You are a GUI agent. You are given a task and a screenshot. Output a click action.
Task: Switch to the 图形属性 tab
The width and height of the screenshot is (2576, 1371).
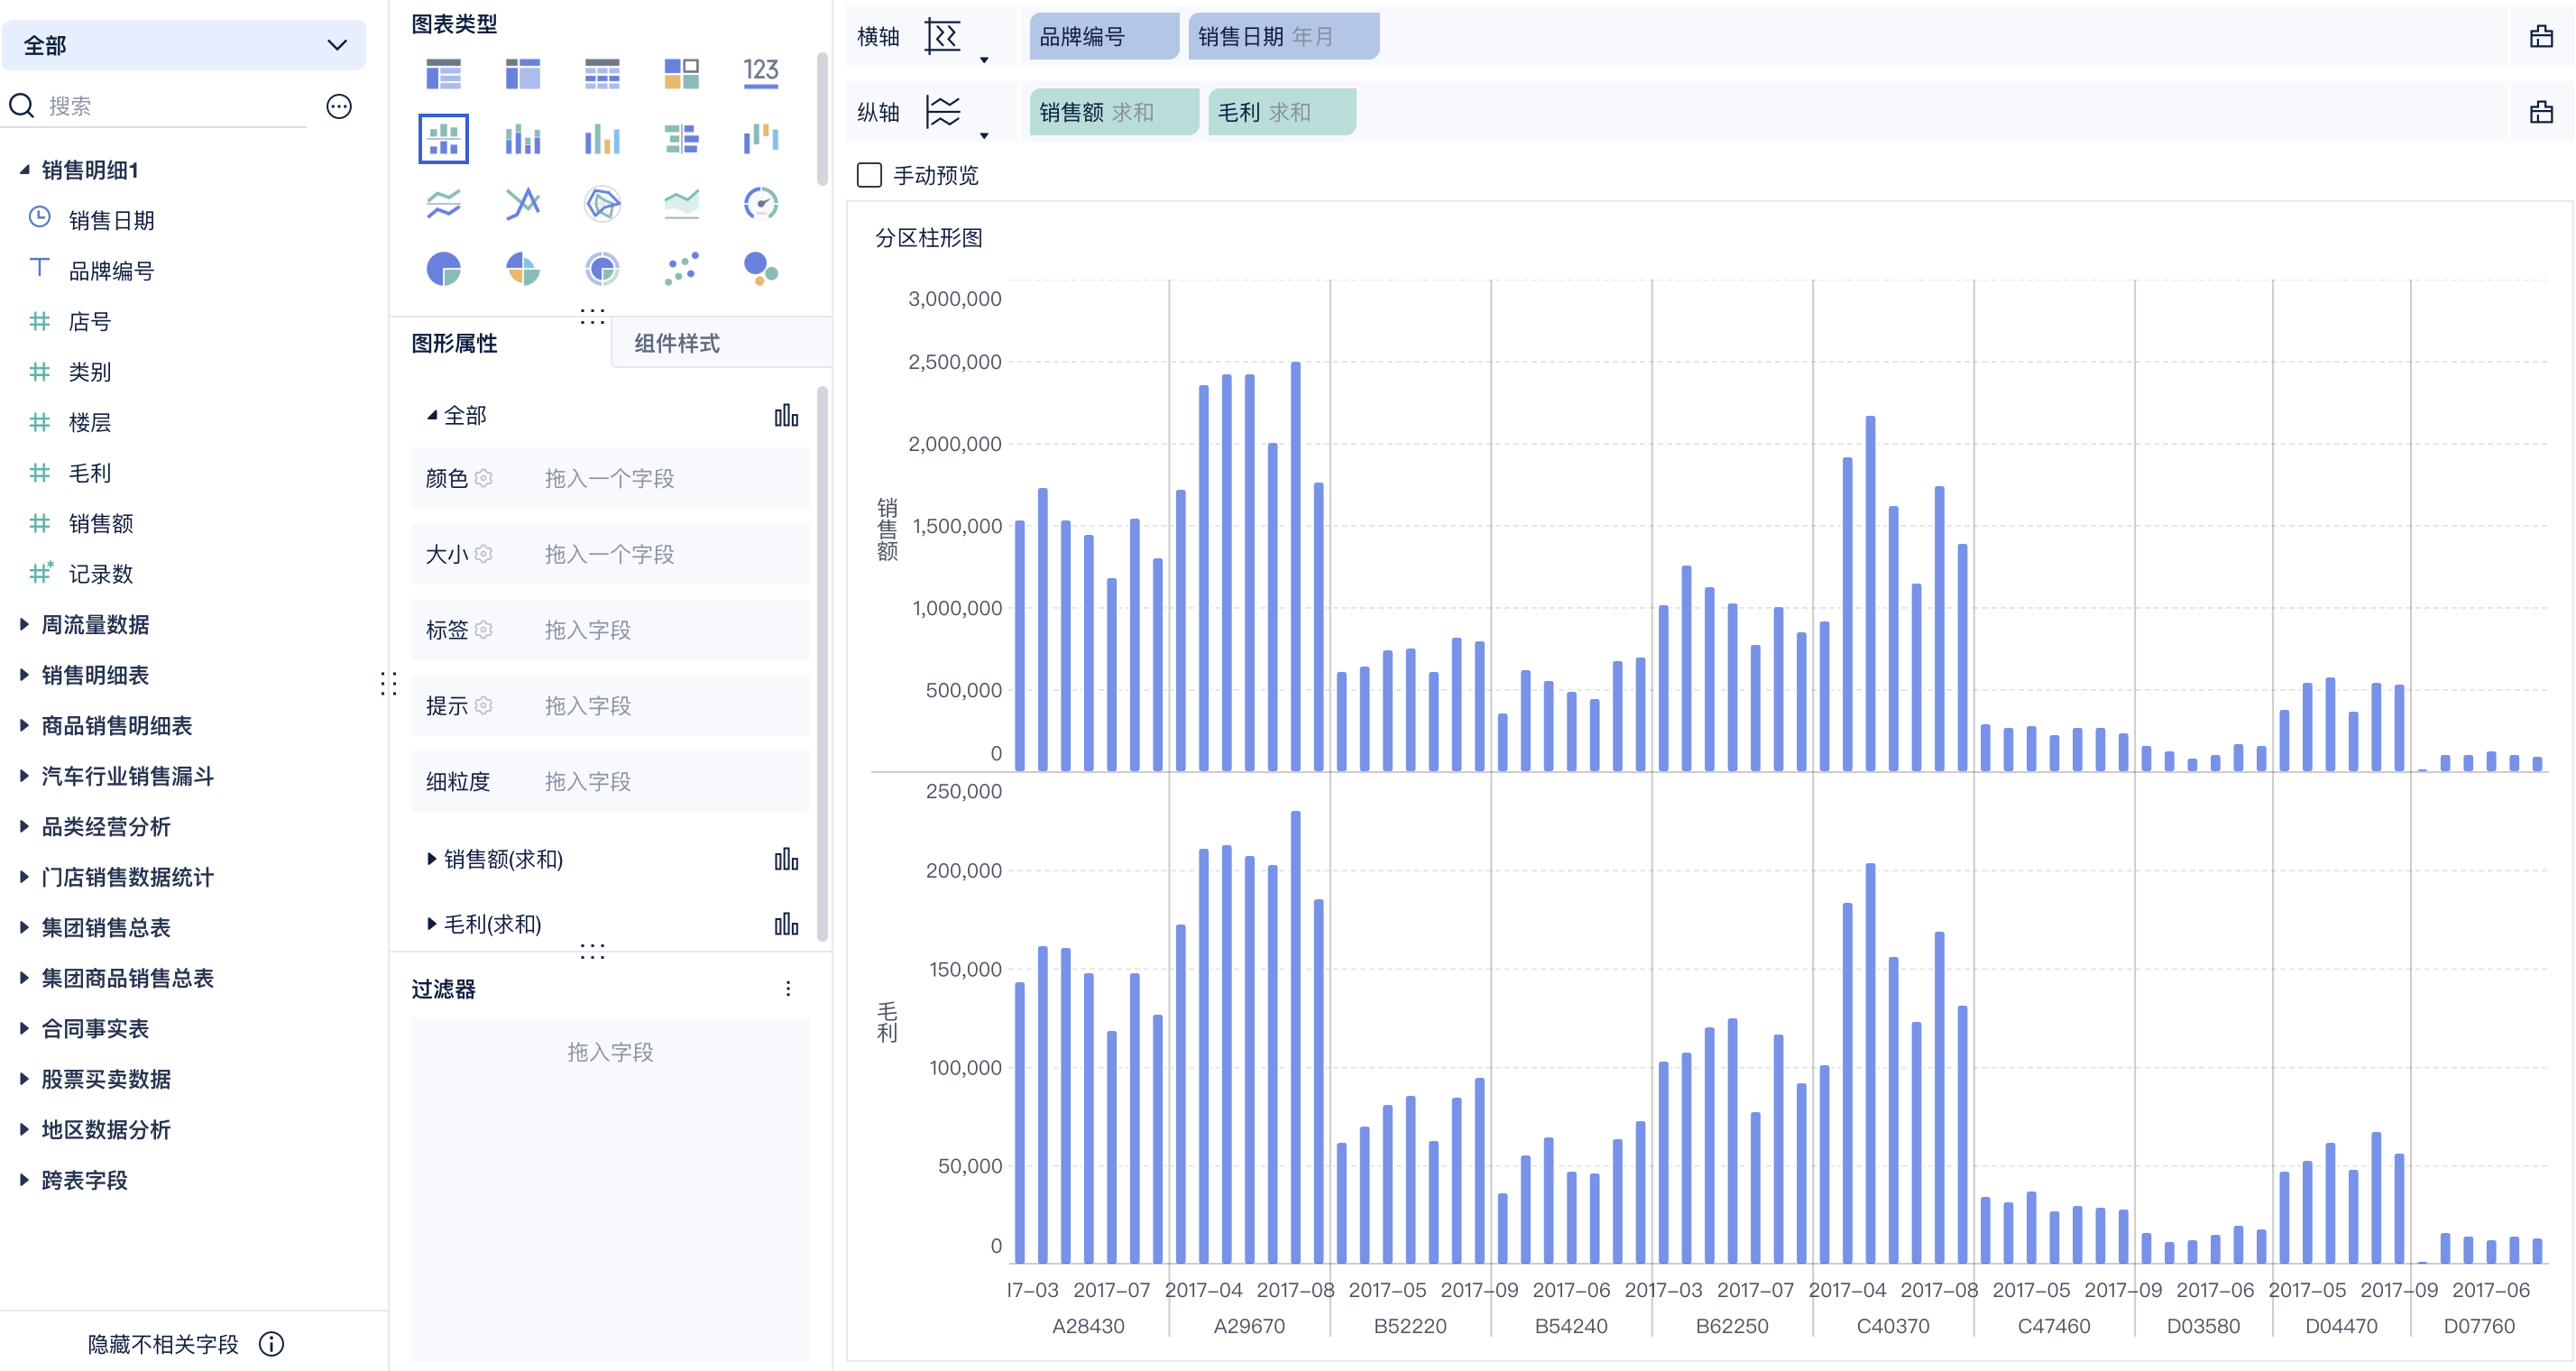point(455,343)
